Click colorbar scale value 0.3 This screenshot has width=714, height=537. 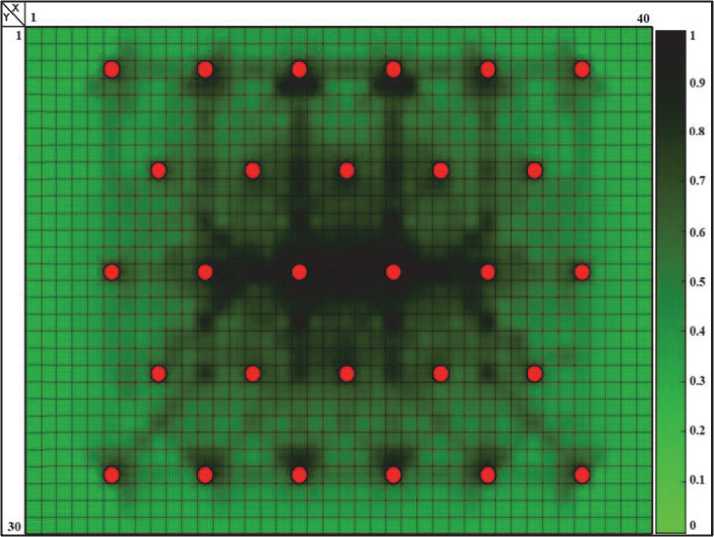pyautogui.click(x=697, y=380)
